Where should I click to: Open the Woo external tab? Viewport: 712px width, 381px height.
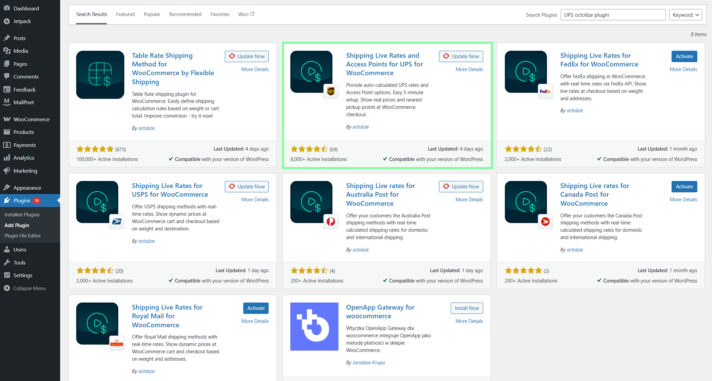pos(246,15)
